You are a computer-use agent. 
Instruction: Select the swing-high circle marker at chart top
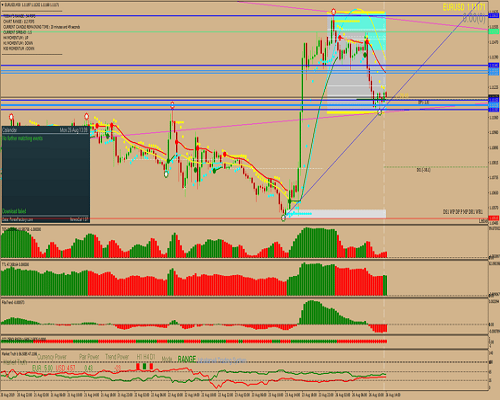pyautogui.click(x=333, y=12)
